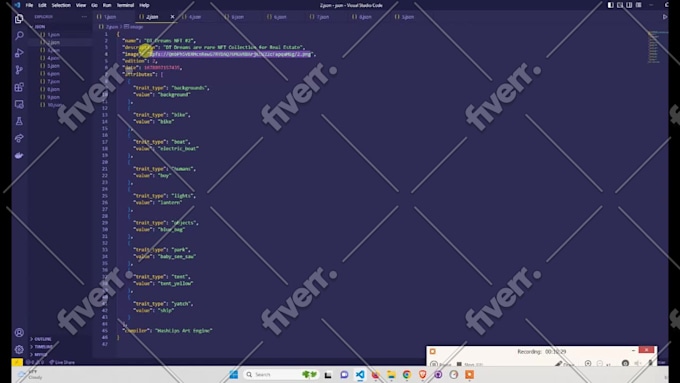Screen dimensions: 680x383
Task: Click Explorer views and more actions ellipsis
Action: [84, 16]
